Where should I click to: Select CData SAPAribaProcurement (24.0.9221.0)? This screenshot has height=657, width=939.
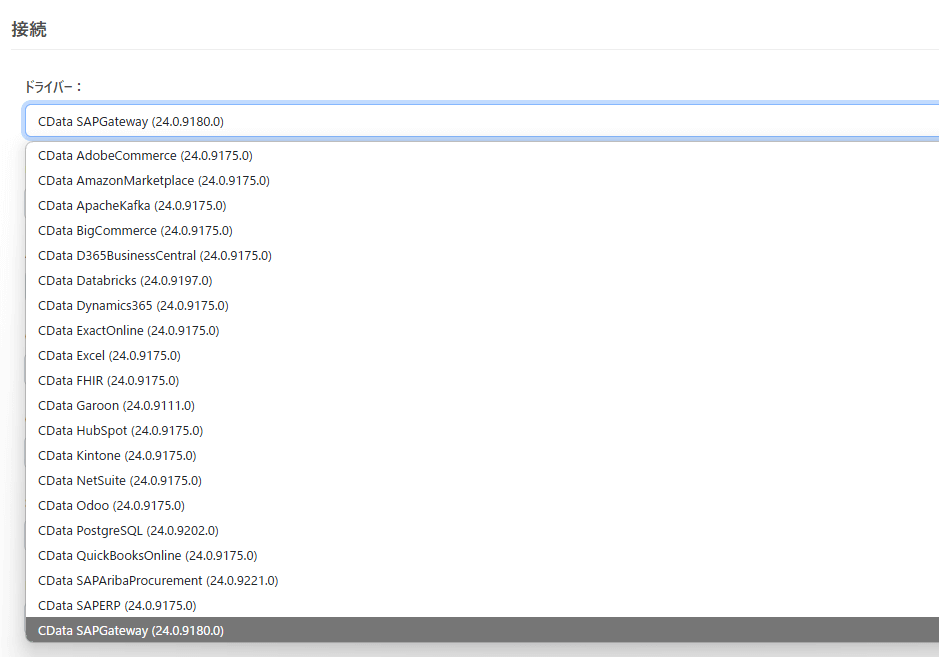point(482,581)
